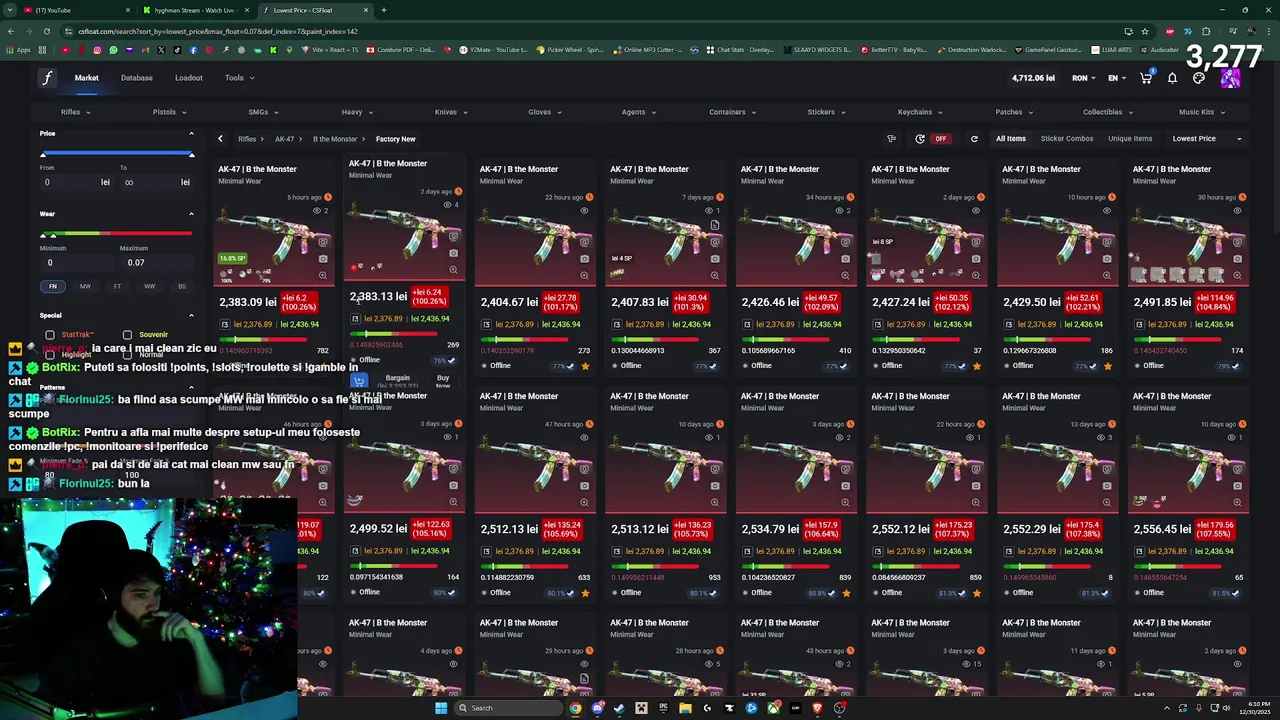
Task: Toggle the auto-refresh OFF switch
Action: coord(940,139)
